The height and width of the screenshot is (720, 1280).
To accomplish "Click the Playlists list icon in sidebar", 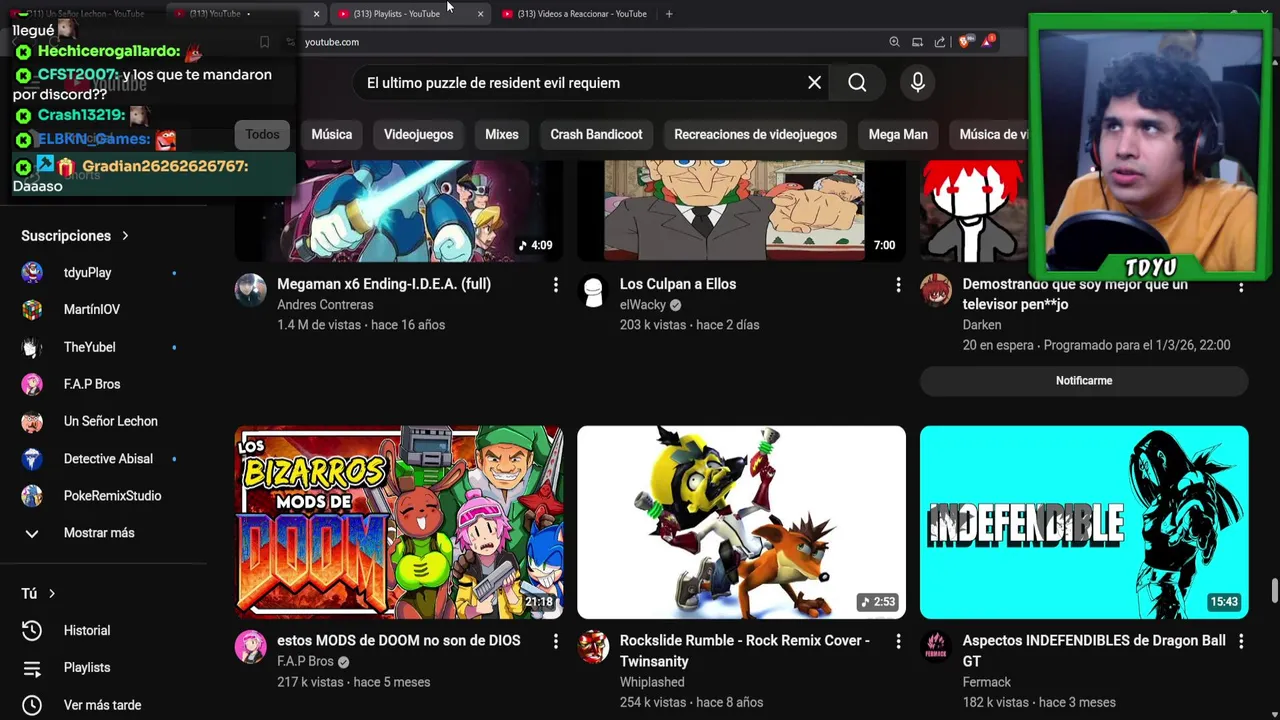I will pyautogui.click(x=32, y=668).
